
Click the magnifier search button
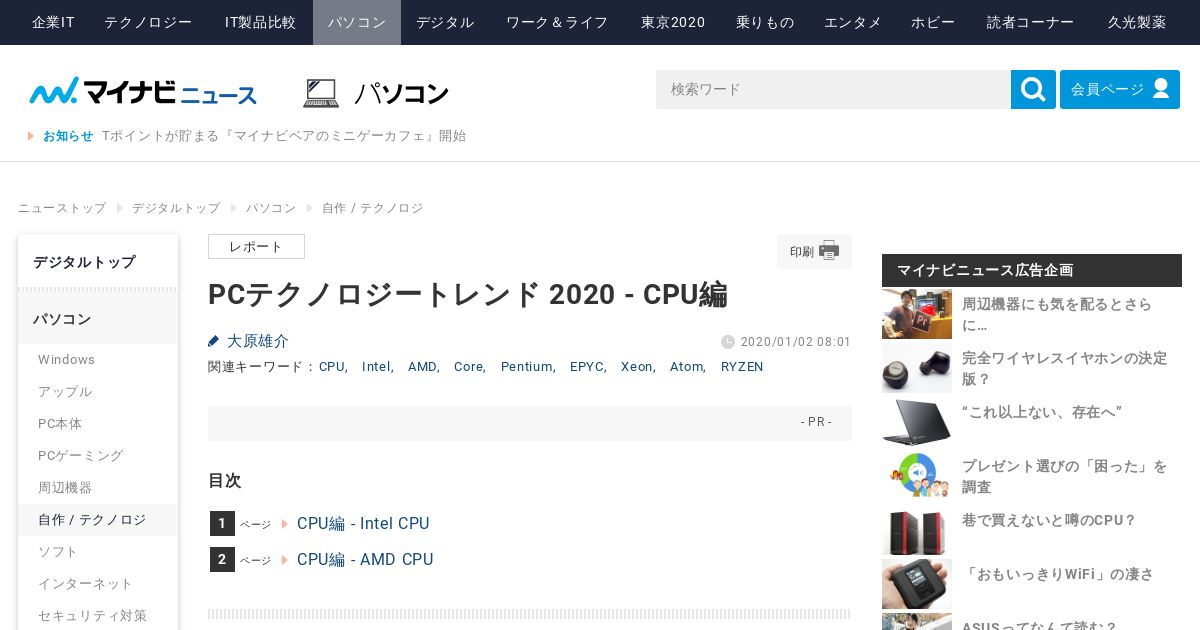point(1033,90)
